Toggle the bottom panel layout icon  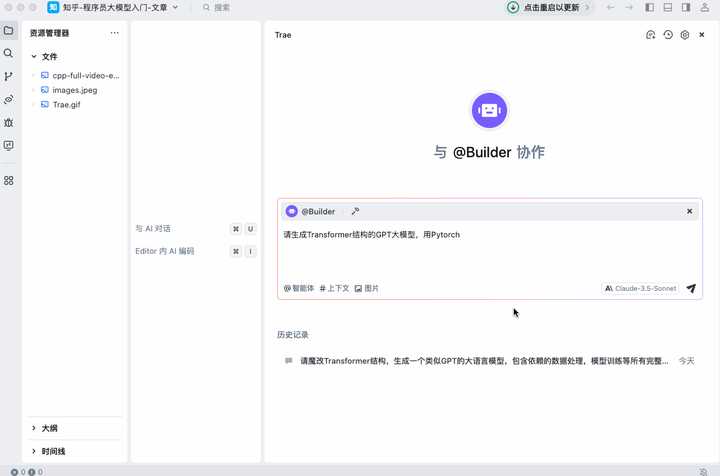click(x=668, y=7)
